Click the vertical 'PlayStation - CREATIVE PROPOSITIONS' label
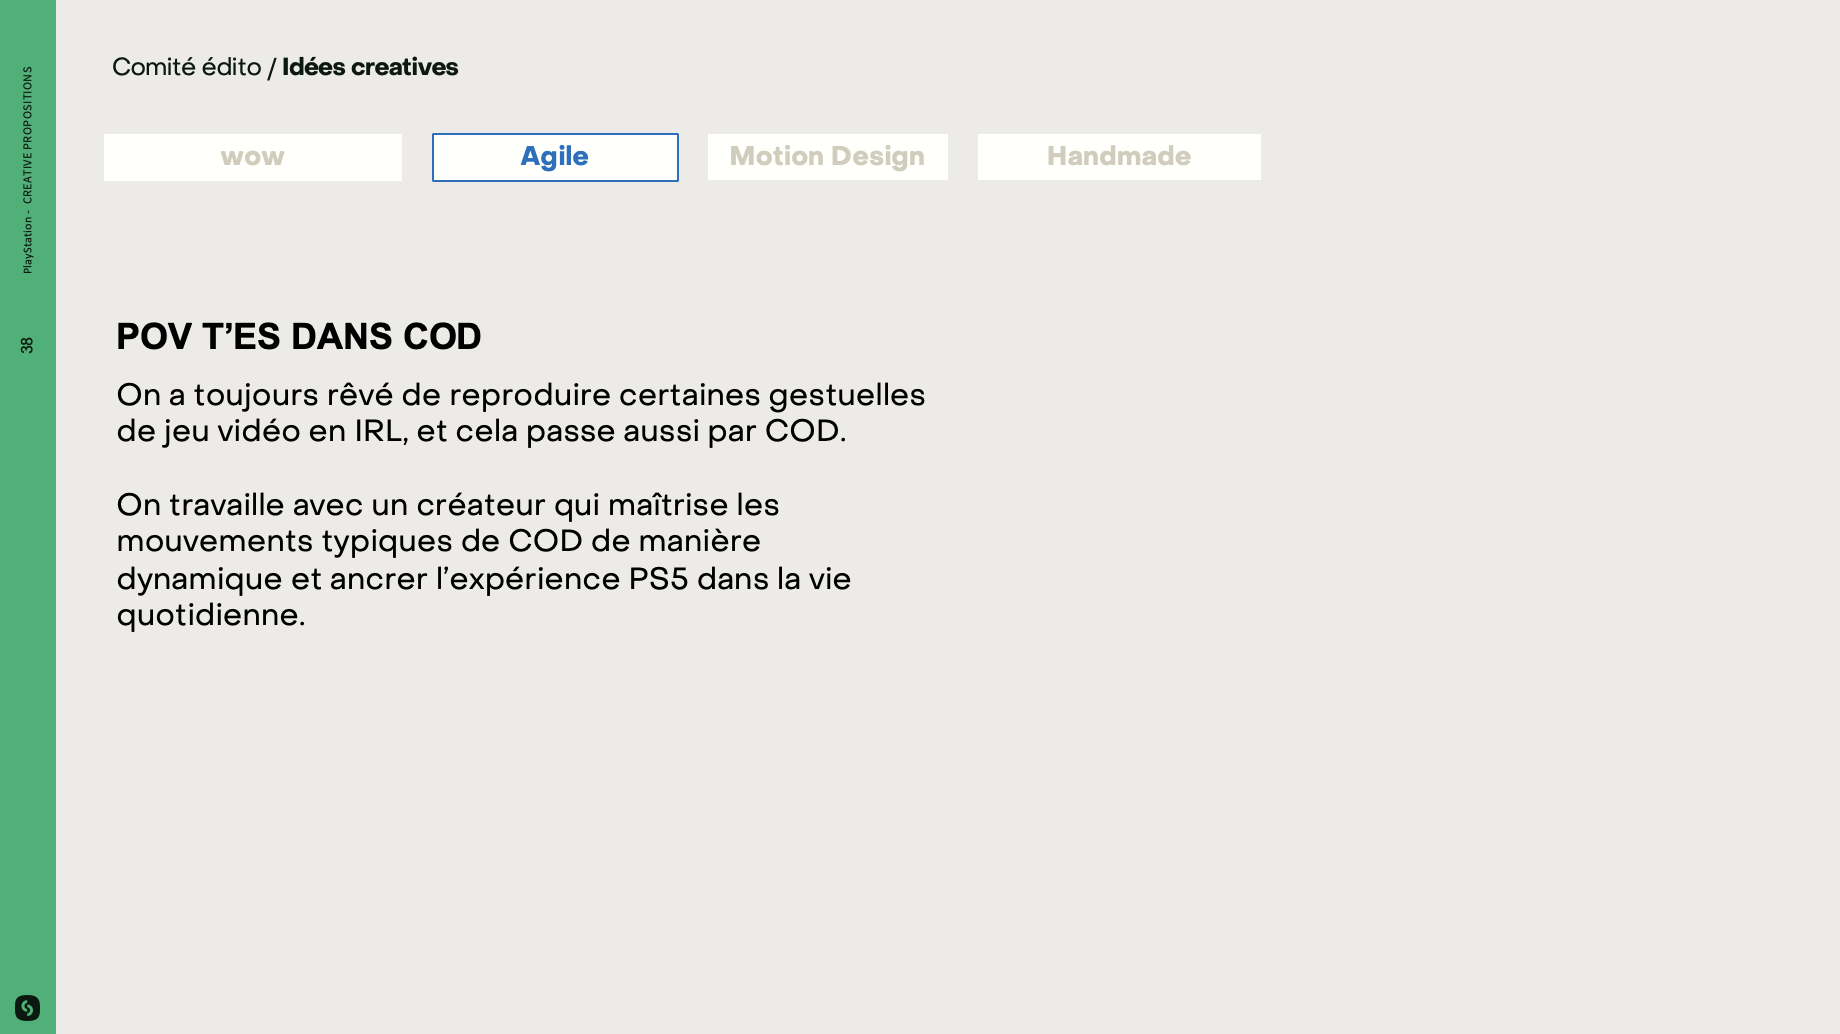Viewport: 1840px width, 1034px height. coord(27,170)
